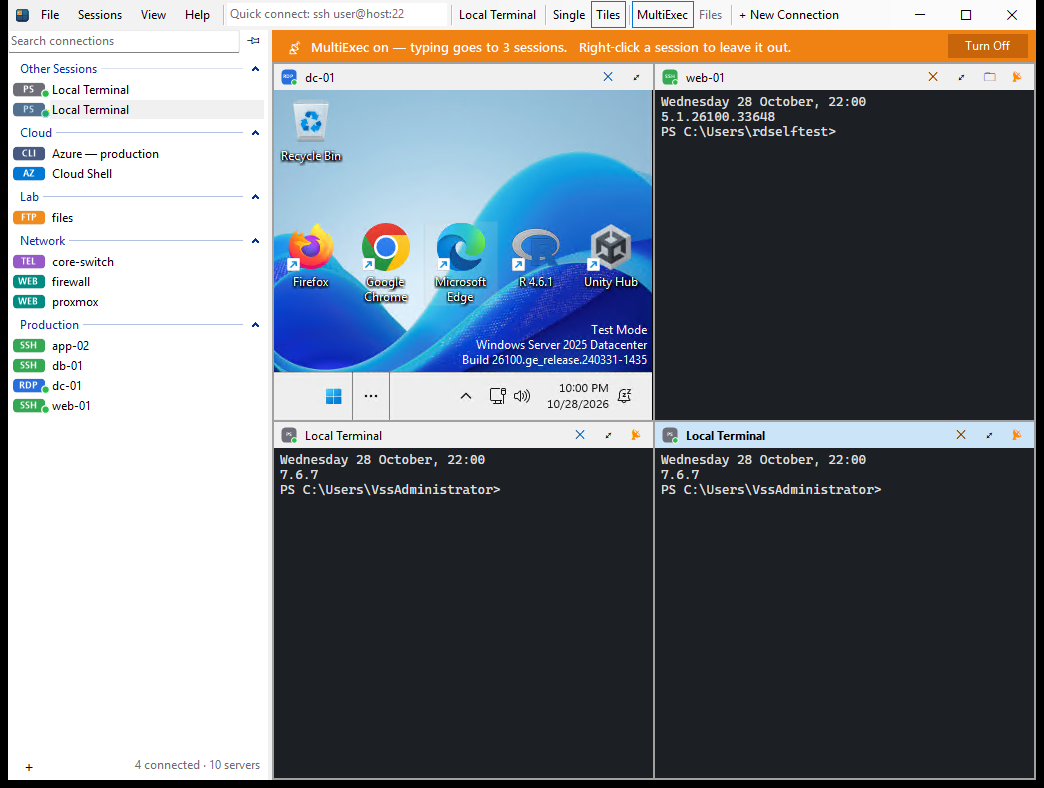The image size is (1044, 788).
Task: Select db-01 in Production
Action: (x=137, y=365)
